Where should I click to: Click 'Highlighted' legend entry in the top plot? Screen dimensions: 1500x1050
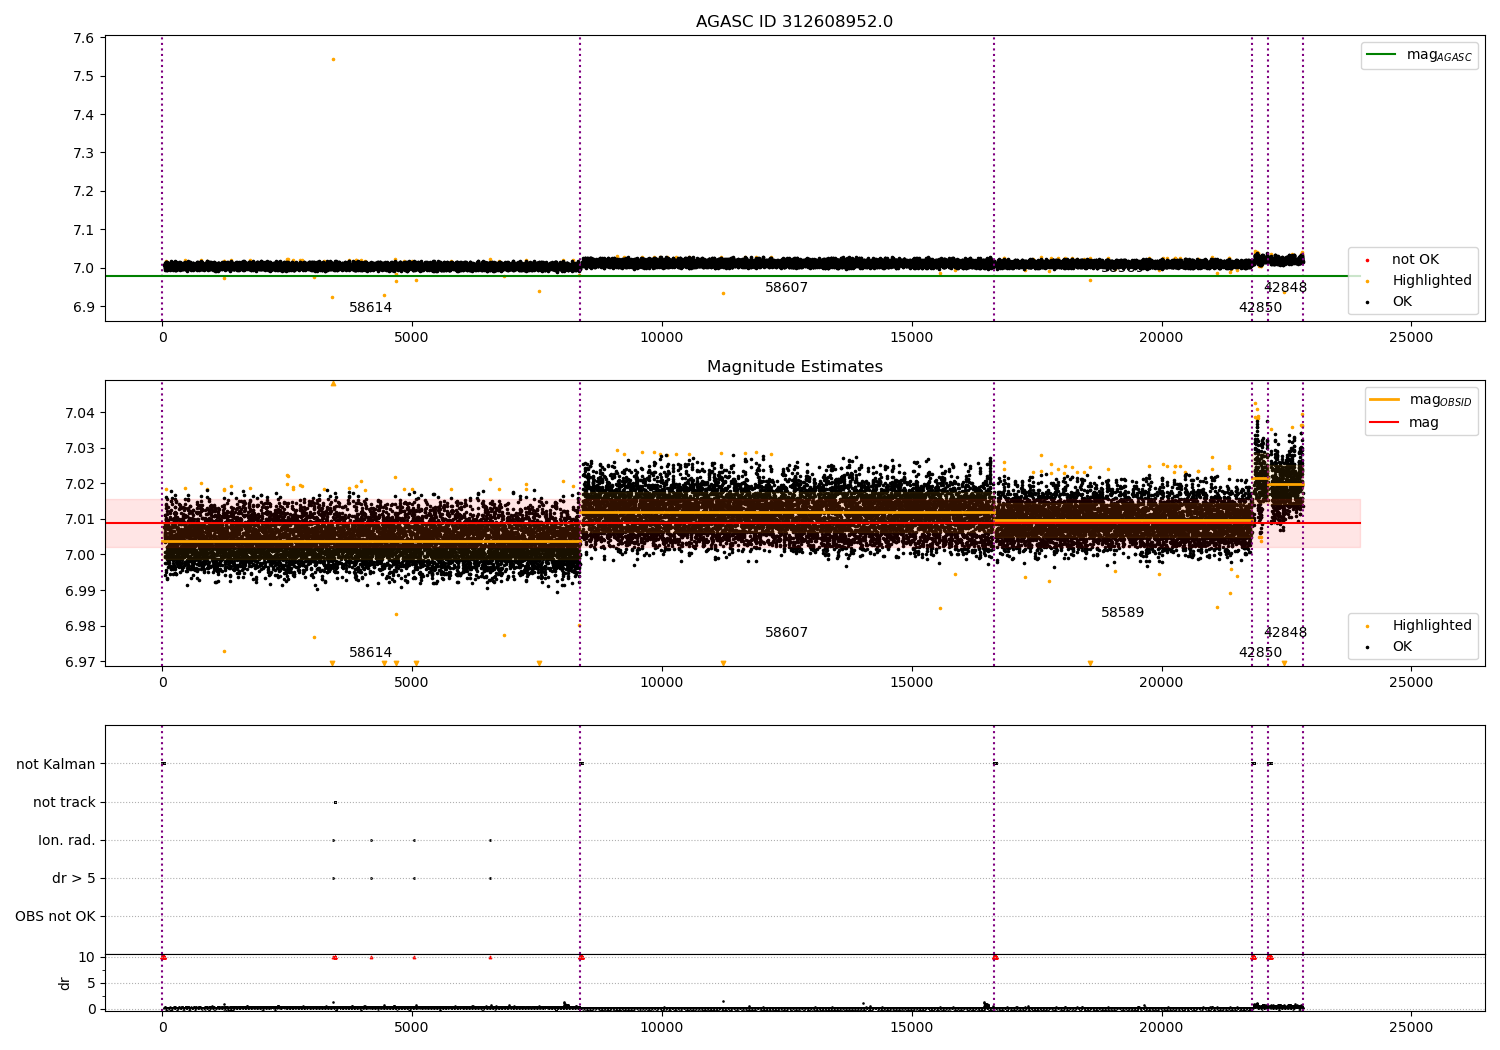pos(1431,281)
